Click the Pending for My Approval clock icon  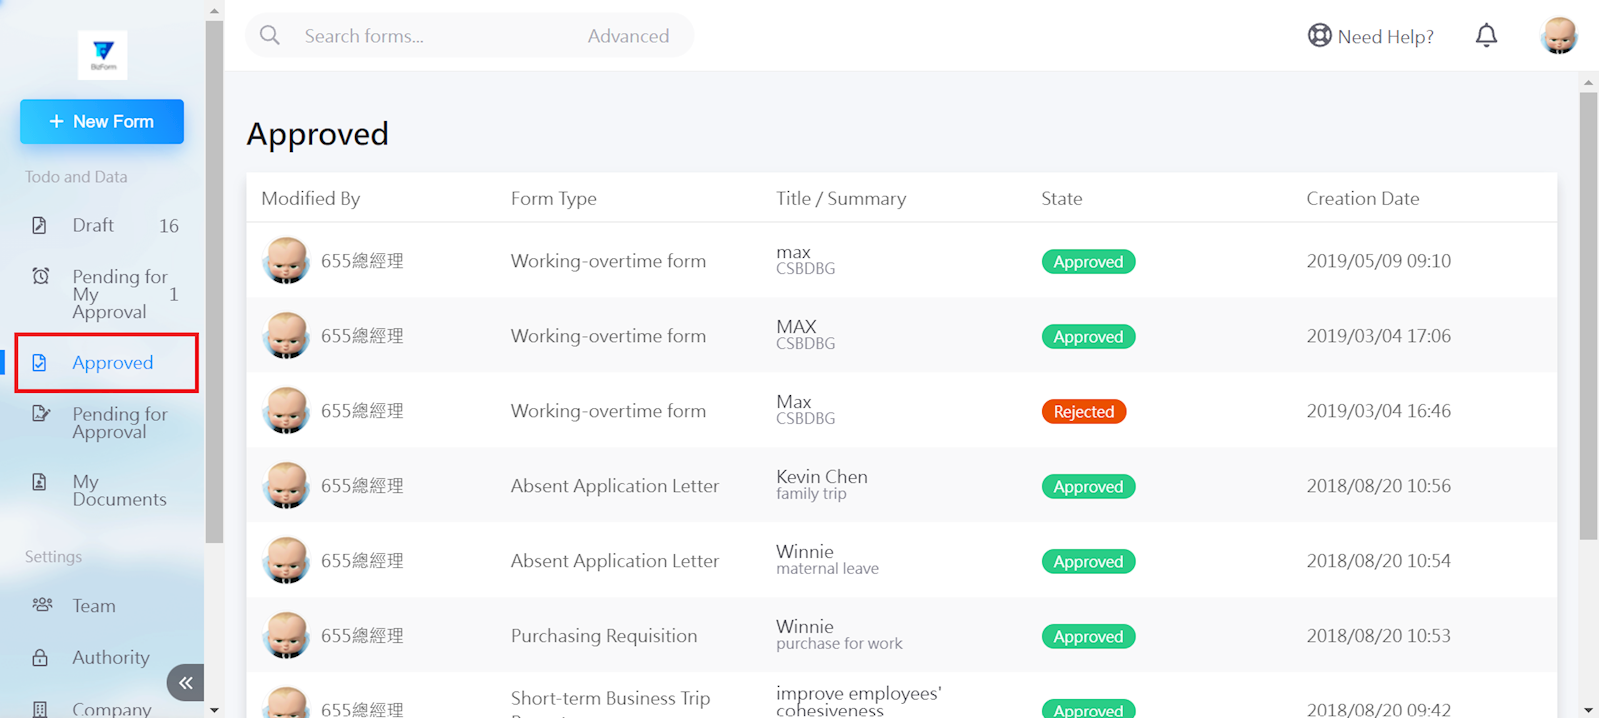coord(41,276)
